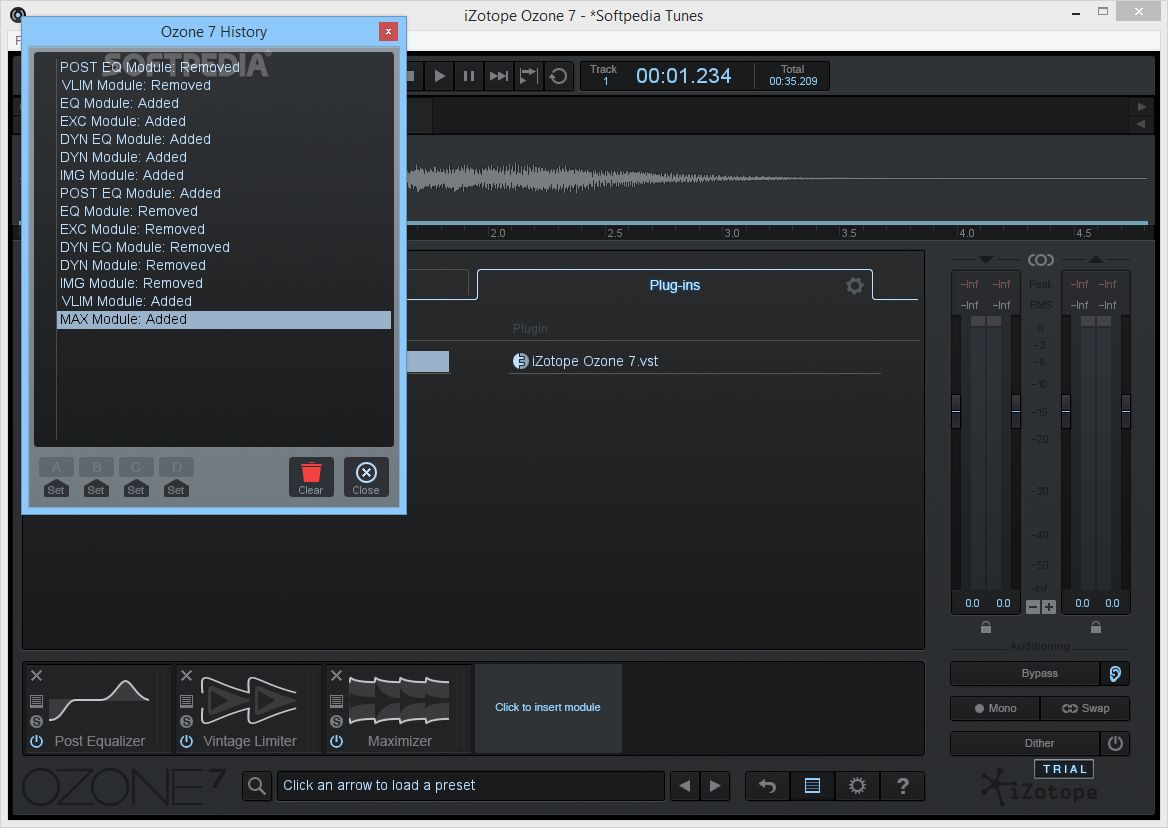Open Maximizer module presets list
This screenshot has height=828, width=1168.
(x=337, y=701)
